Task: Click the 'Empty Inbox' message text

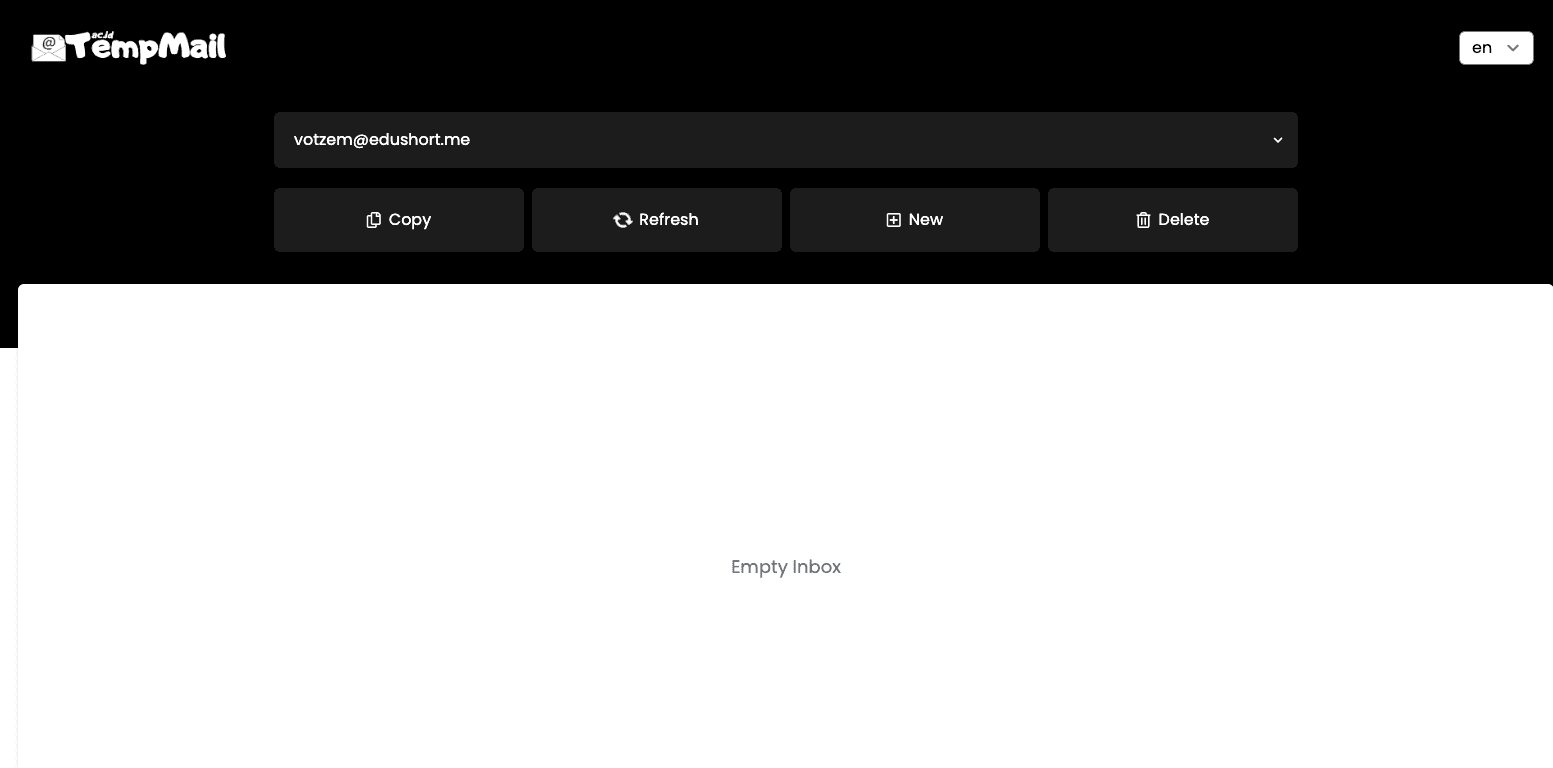Action: click(786, 567)
